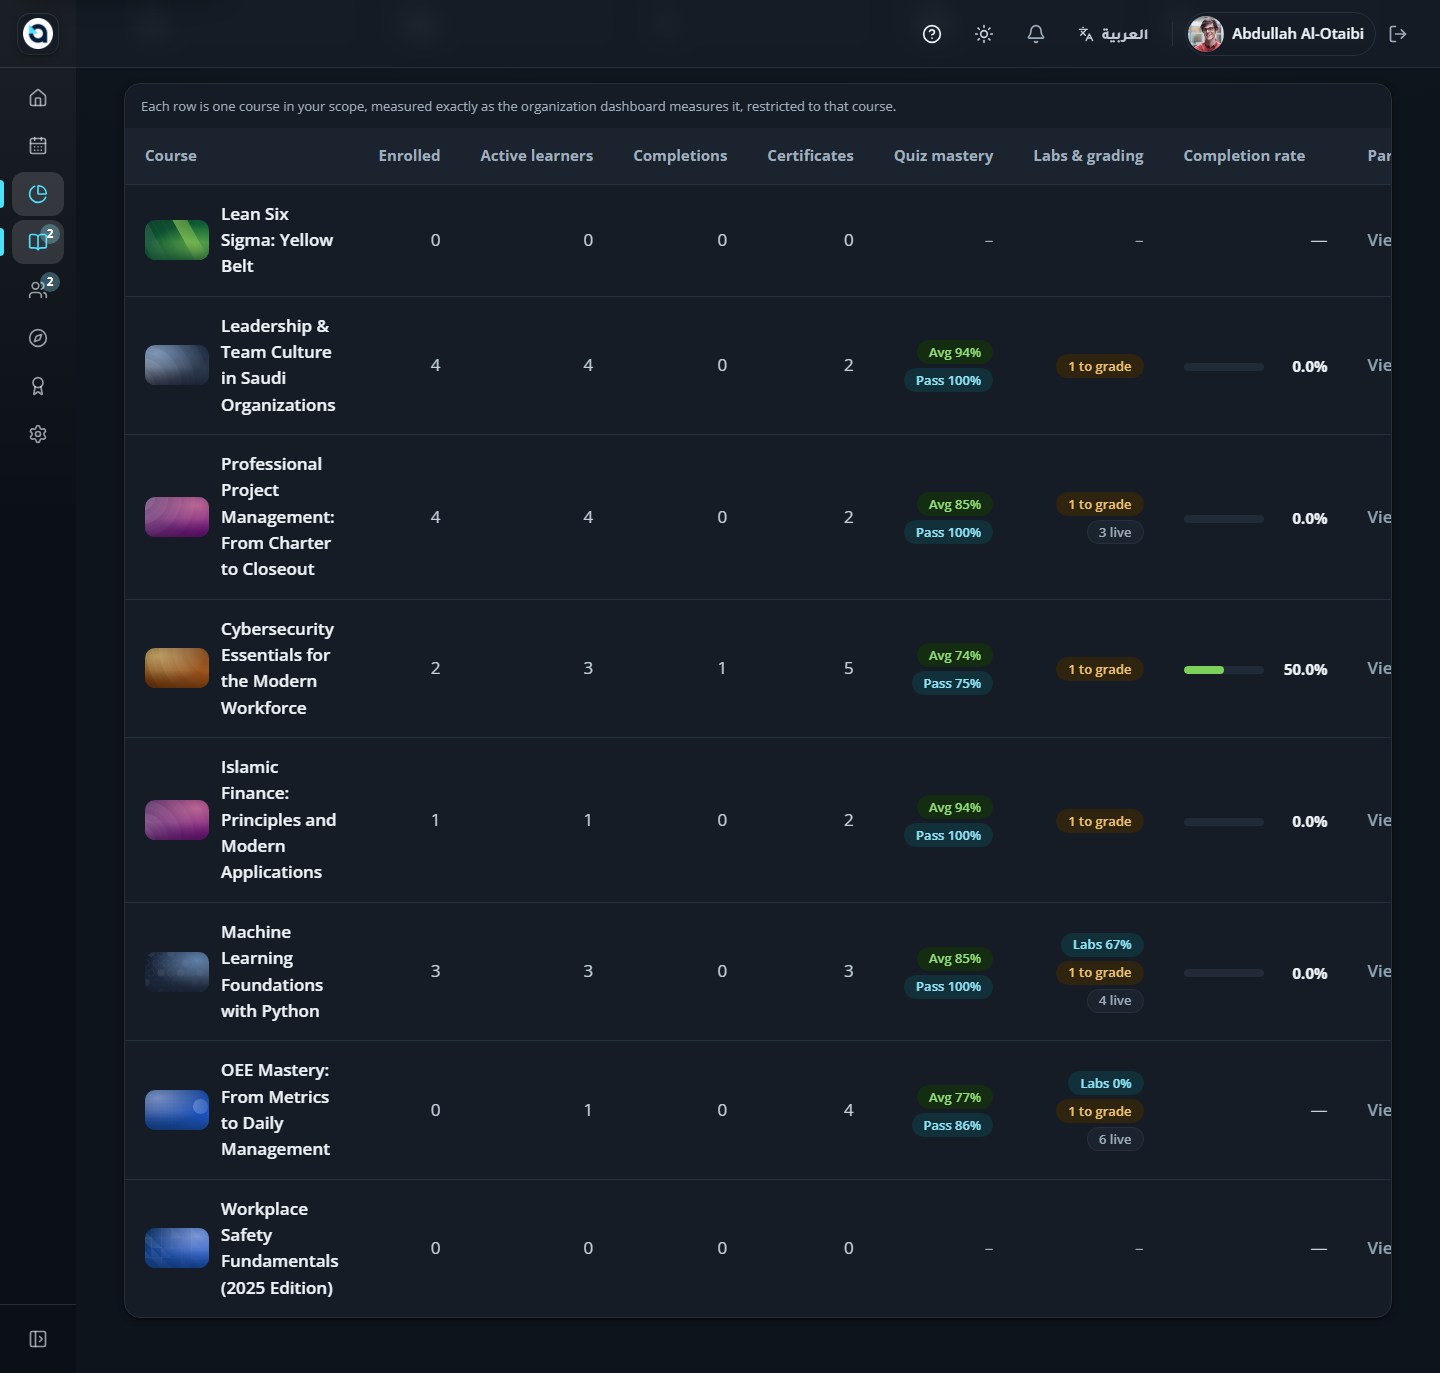Click the 'Avg 74%' badge for Cybersecurity
The width and height of the screenshot is (1440, 1373).
(x=955, y=656)
